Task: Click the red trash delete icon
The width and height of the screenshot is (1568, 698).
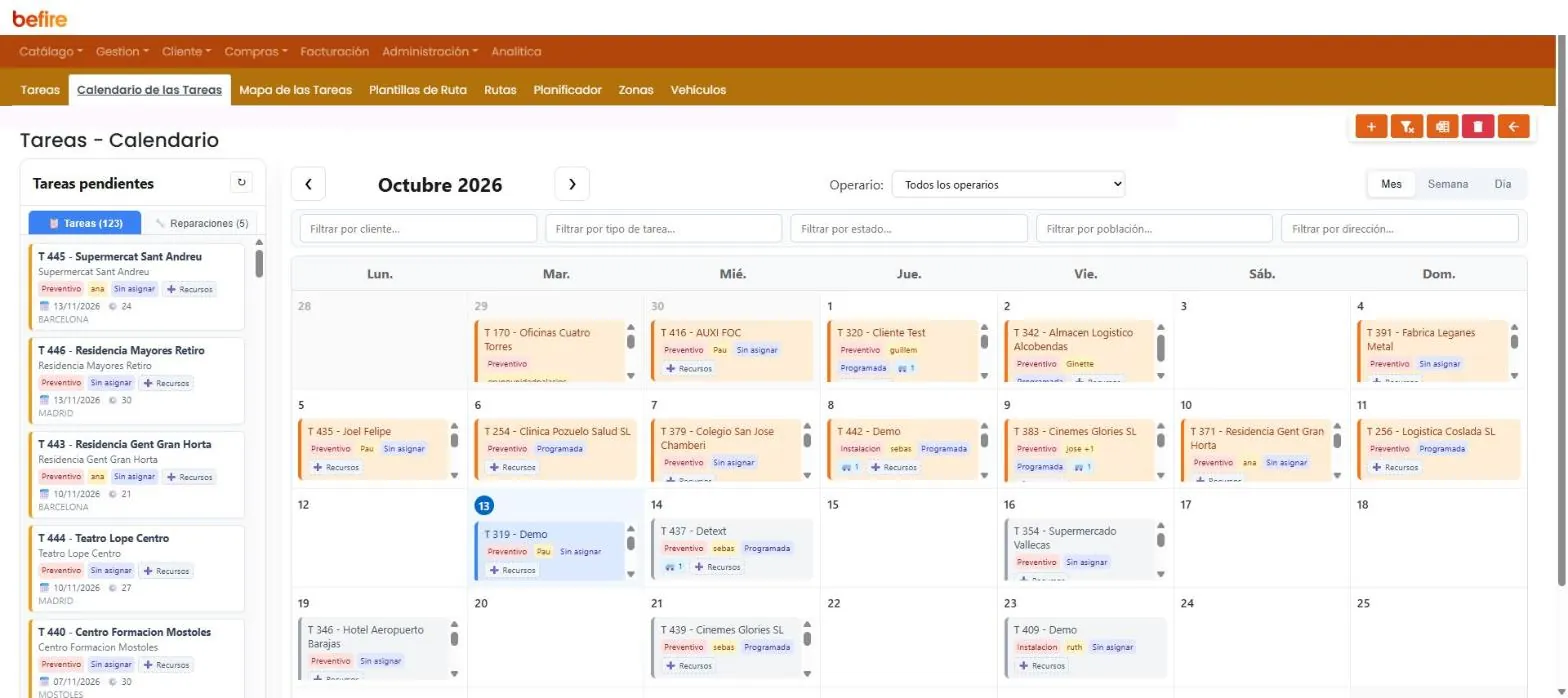Action: (1477, 127)
